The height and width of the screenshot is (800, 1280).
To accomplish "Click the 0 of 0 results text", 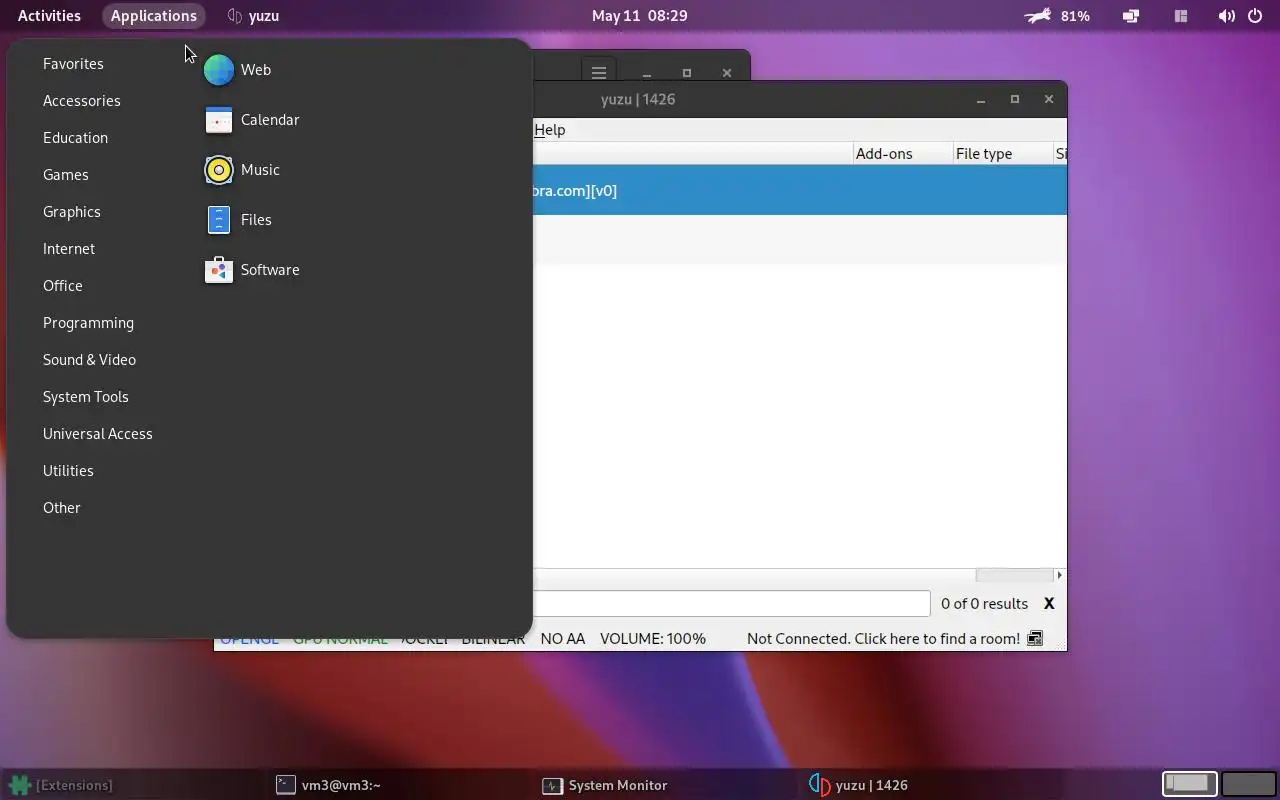I will [x=984, y=603].
